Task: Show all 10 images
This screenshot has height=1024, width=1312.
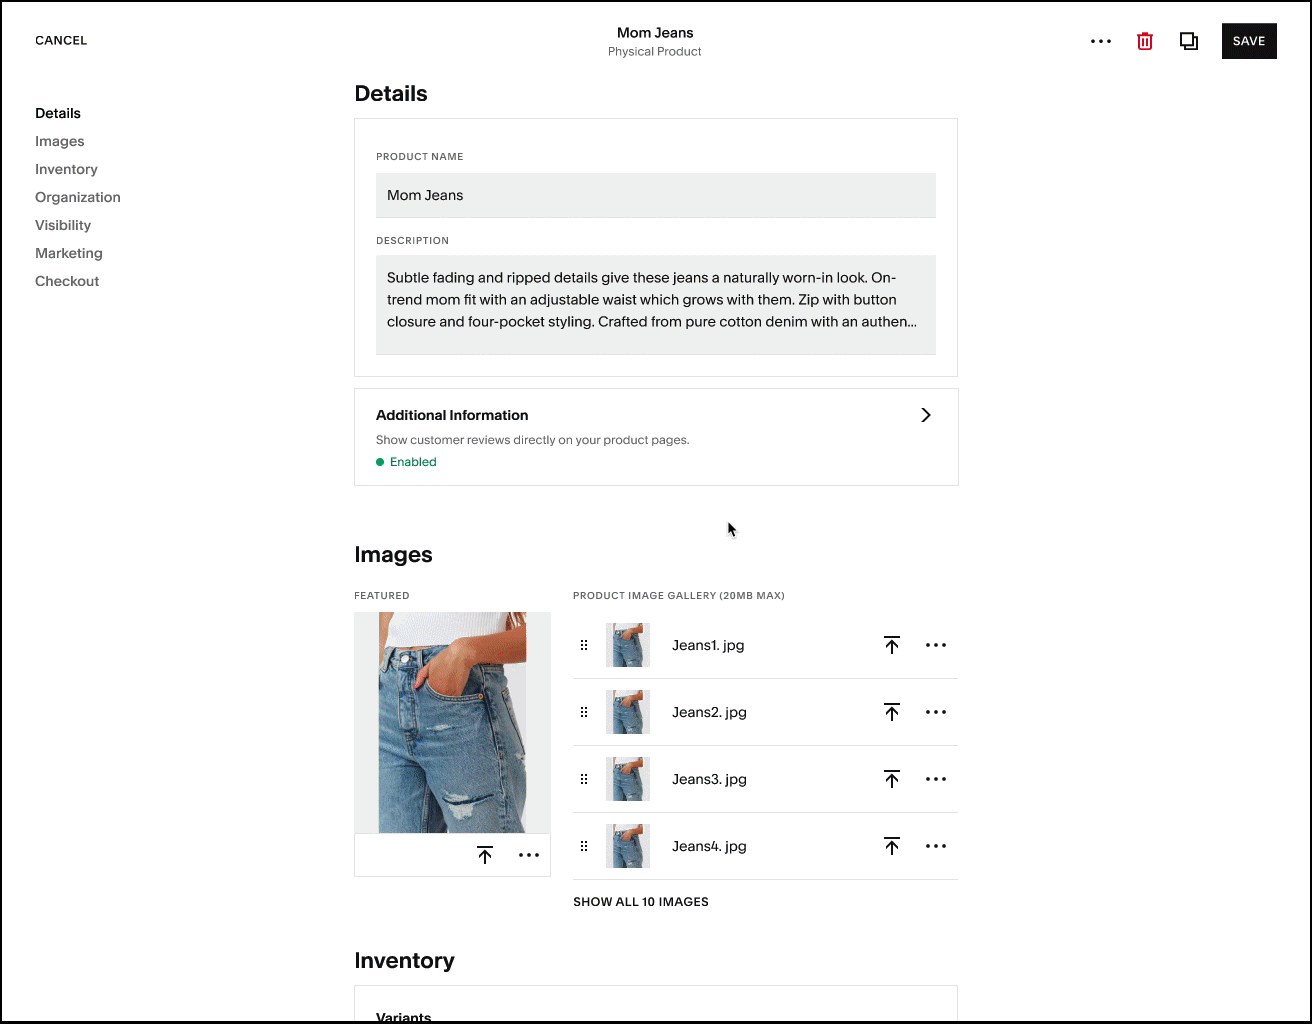Action: tap(641, 901)
